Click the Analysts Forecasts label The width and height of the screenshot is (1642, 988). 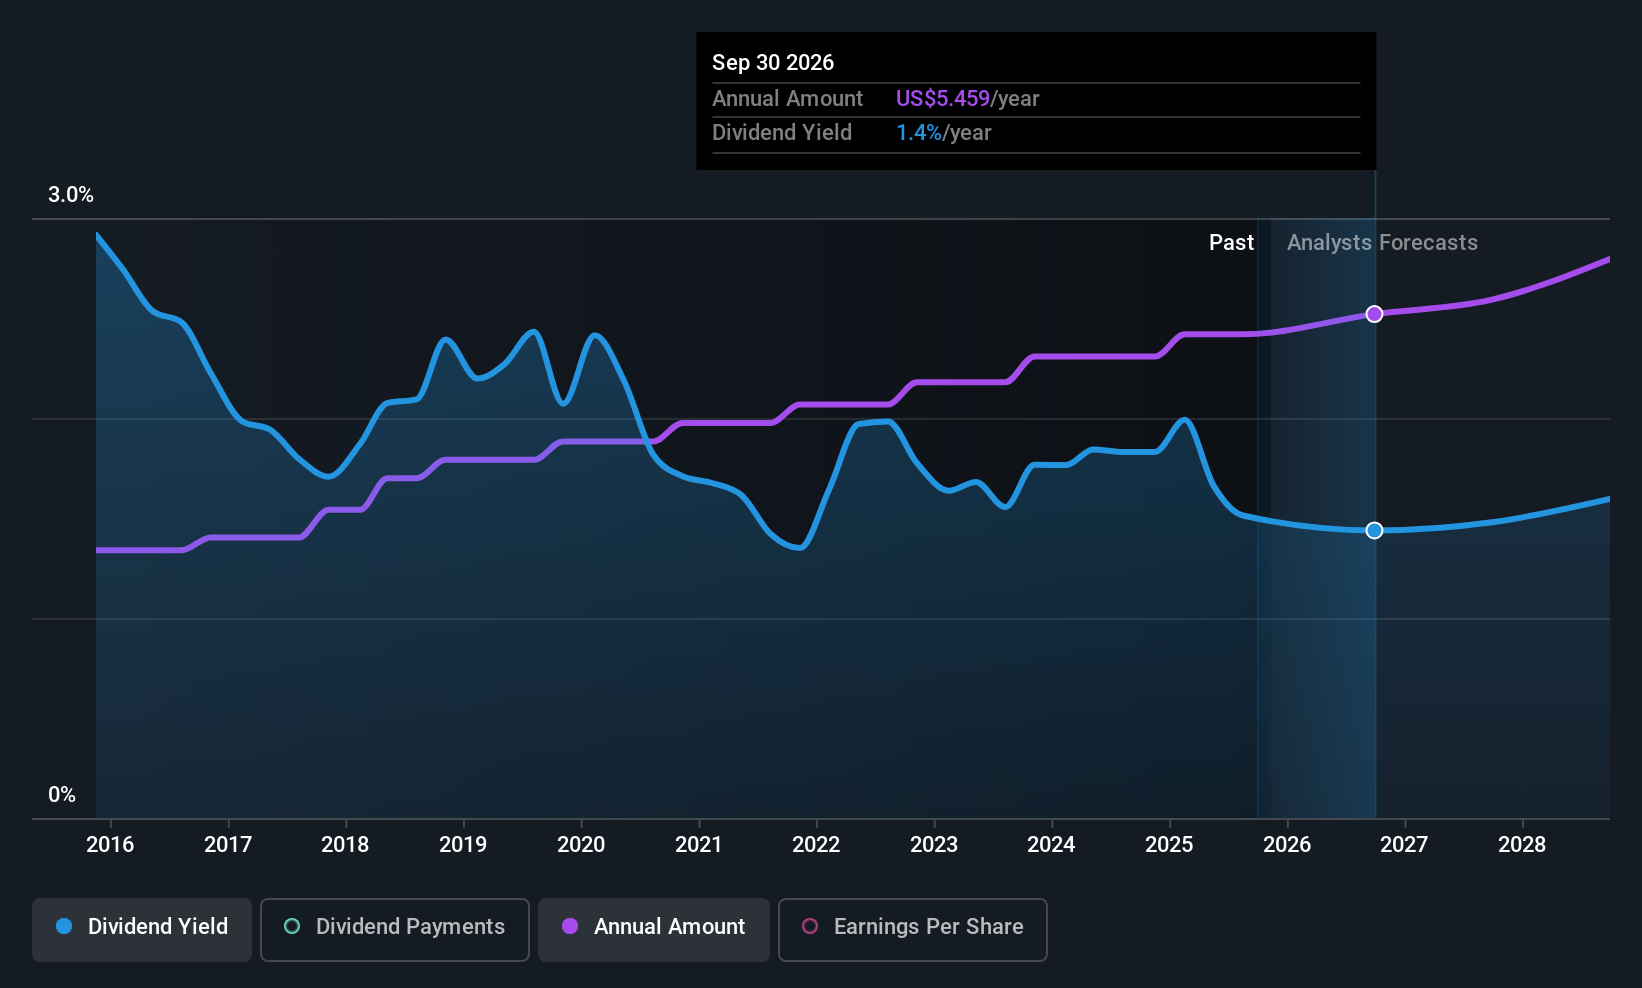[1382, 243]
